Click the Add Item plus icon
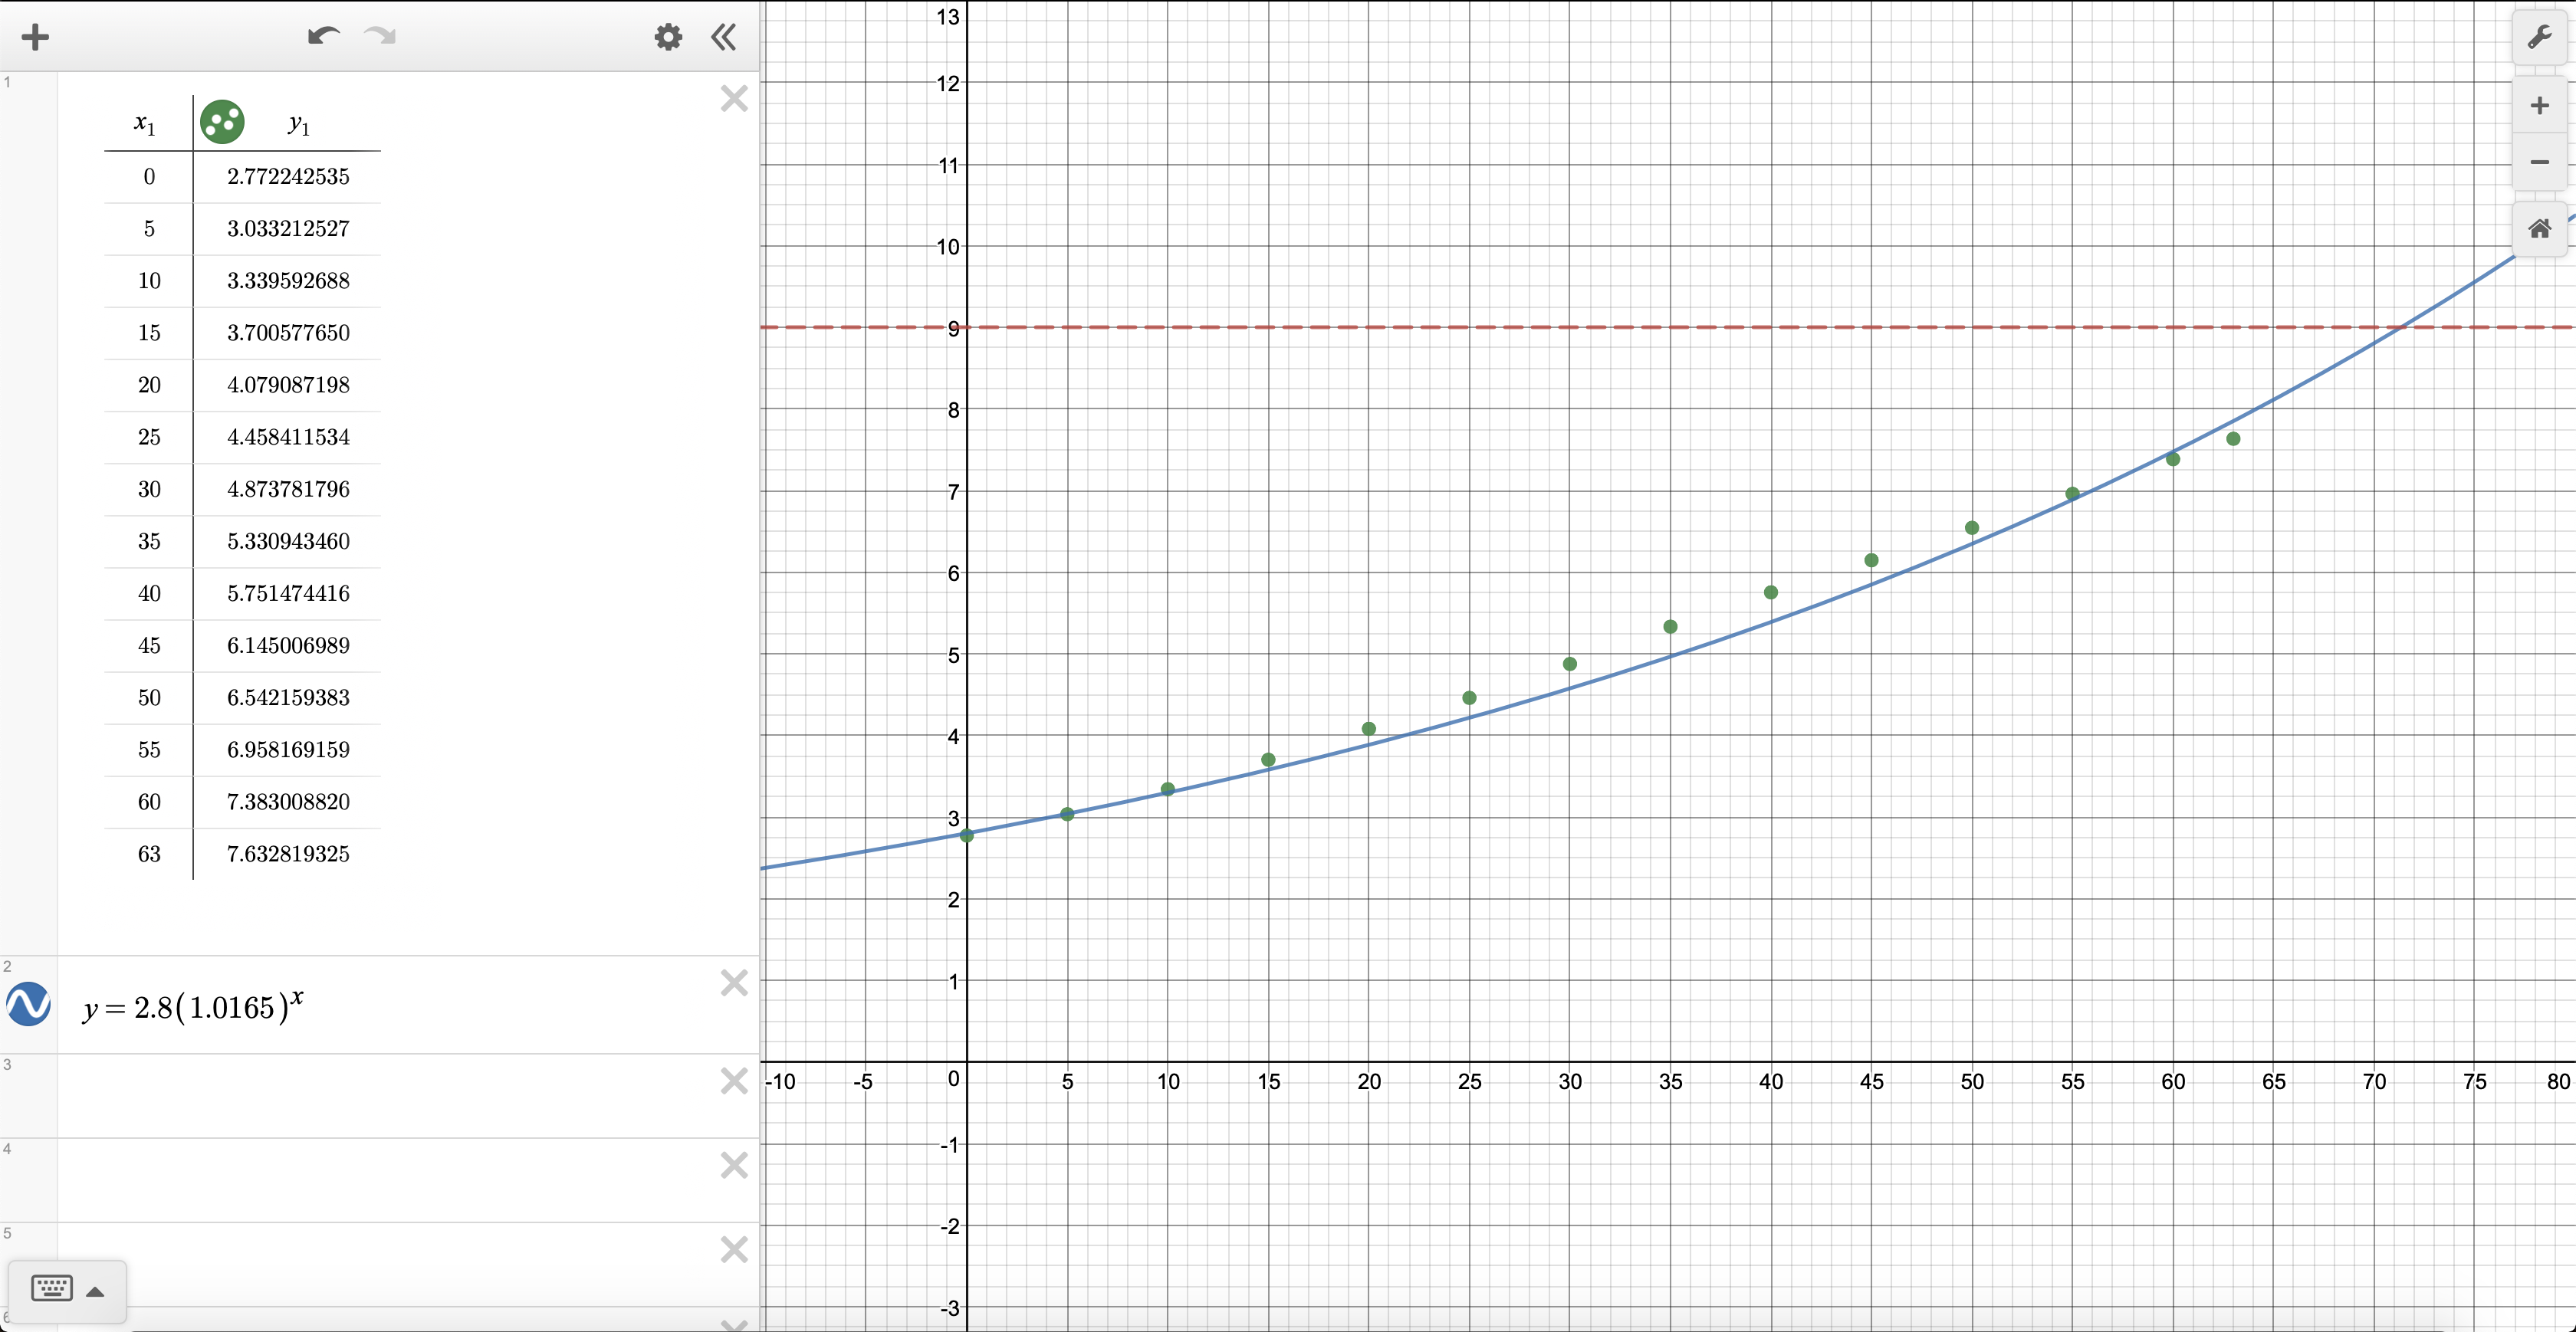This screenshot has height=1332, width=2576. tap(35, 38)
